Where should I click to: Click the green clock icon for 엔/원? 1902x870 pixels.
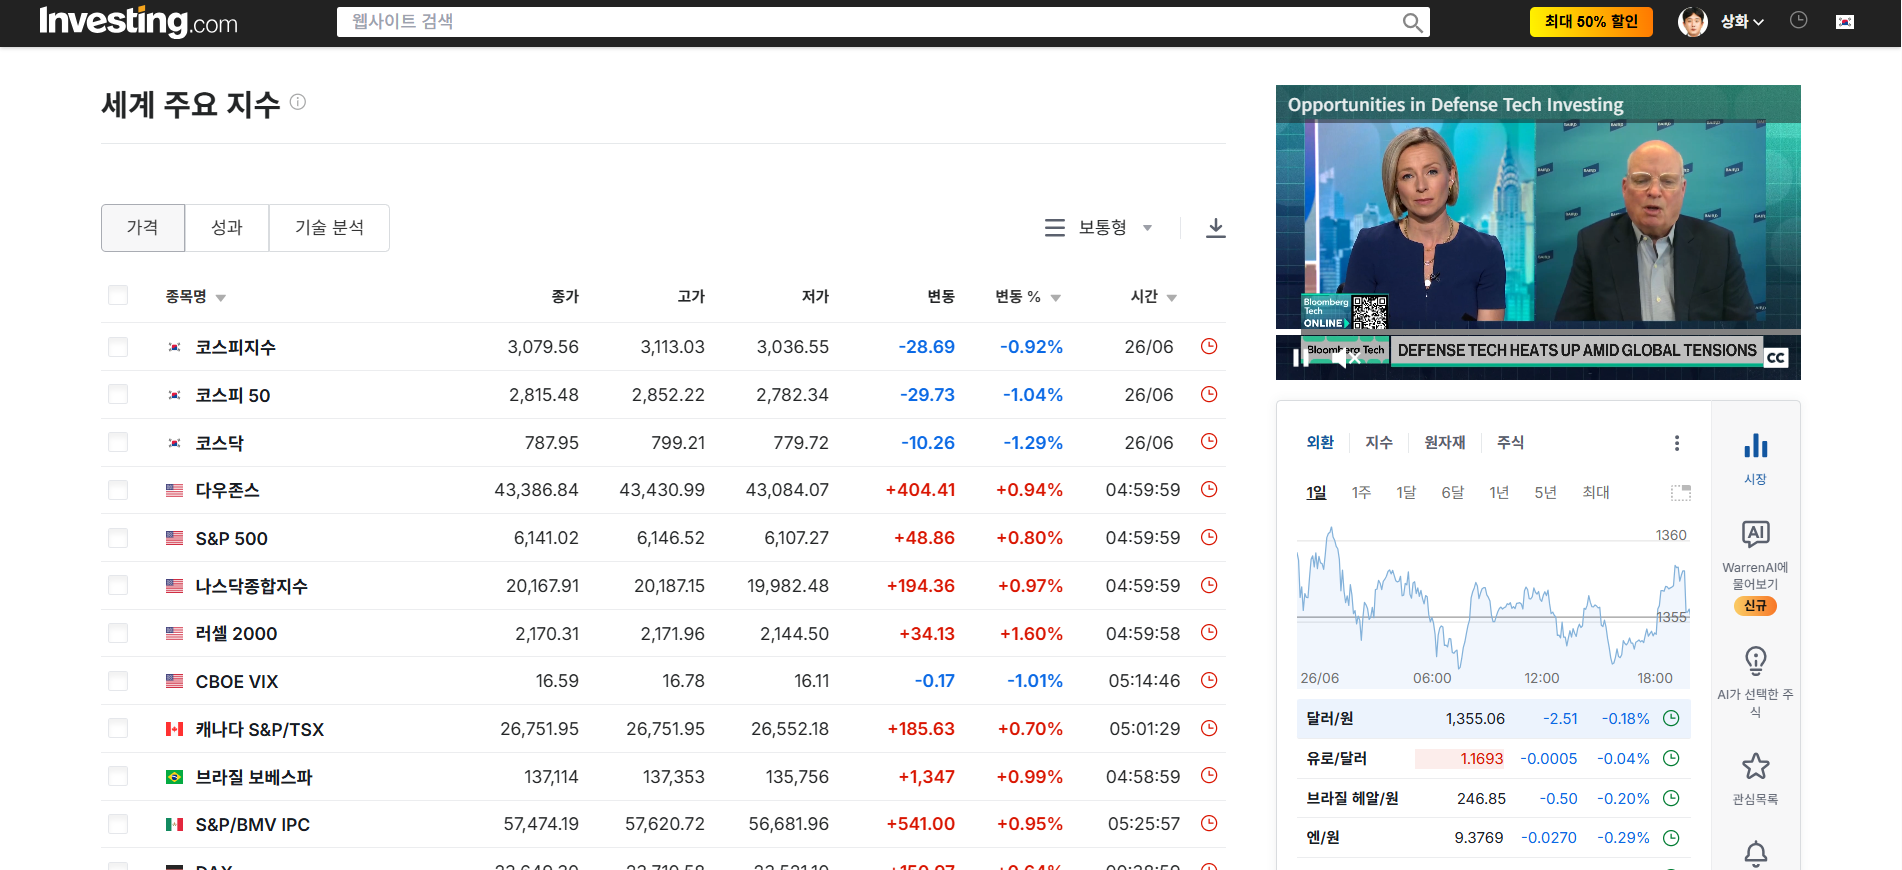pyautogui.click(x=1671, y=838)
